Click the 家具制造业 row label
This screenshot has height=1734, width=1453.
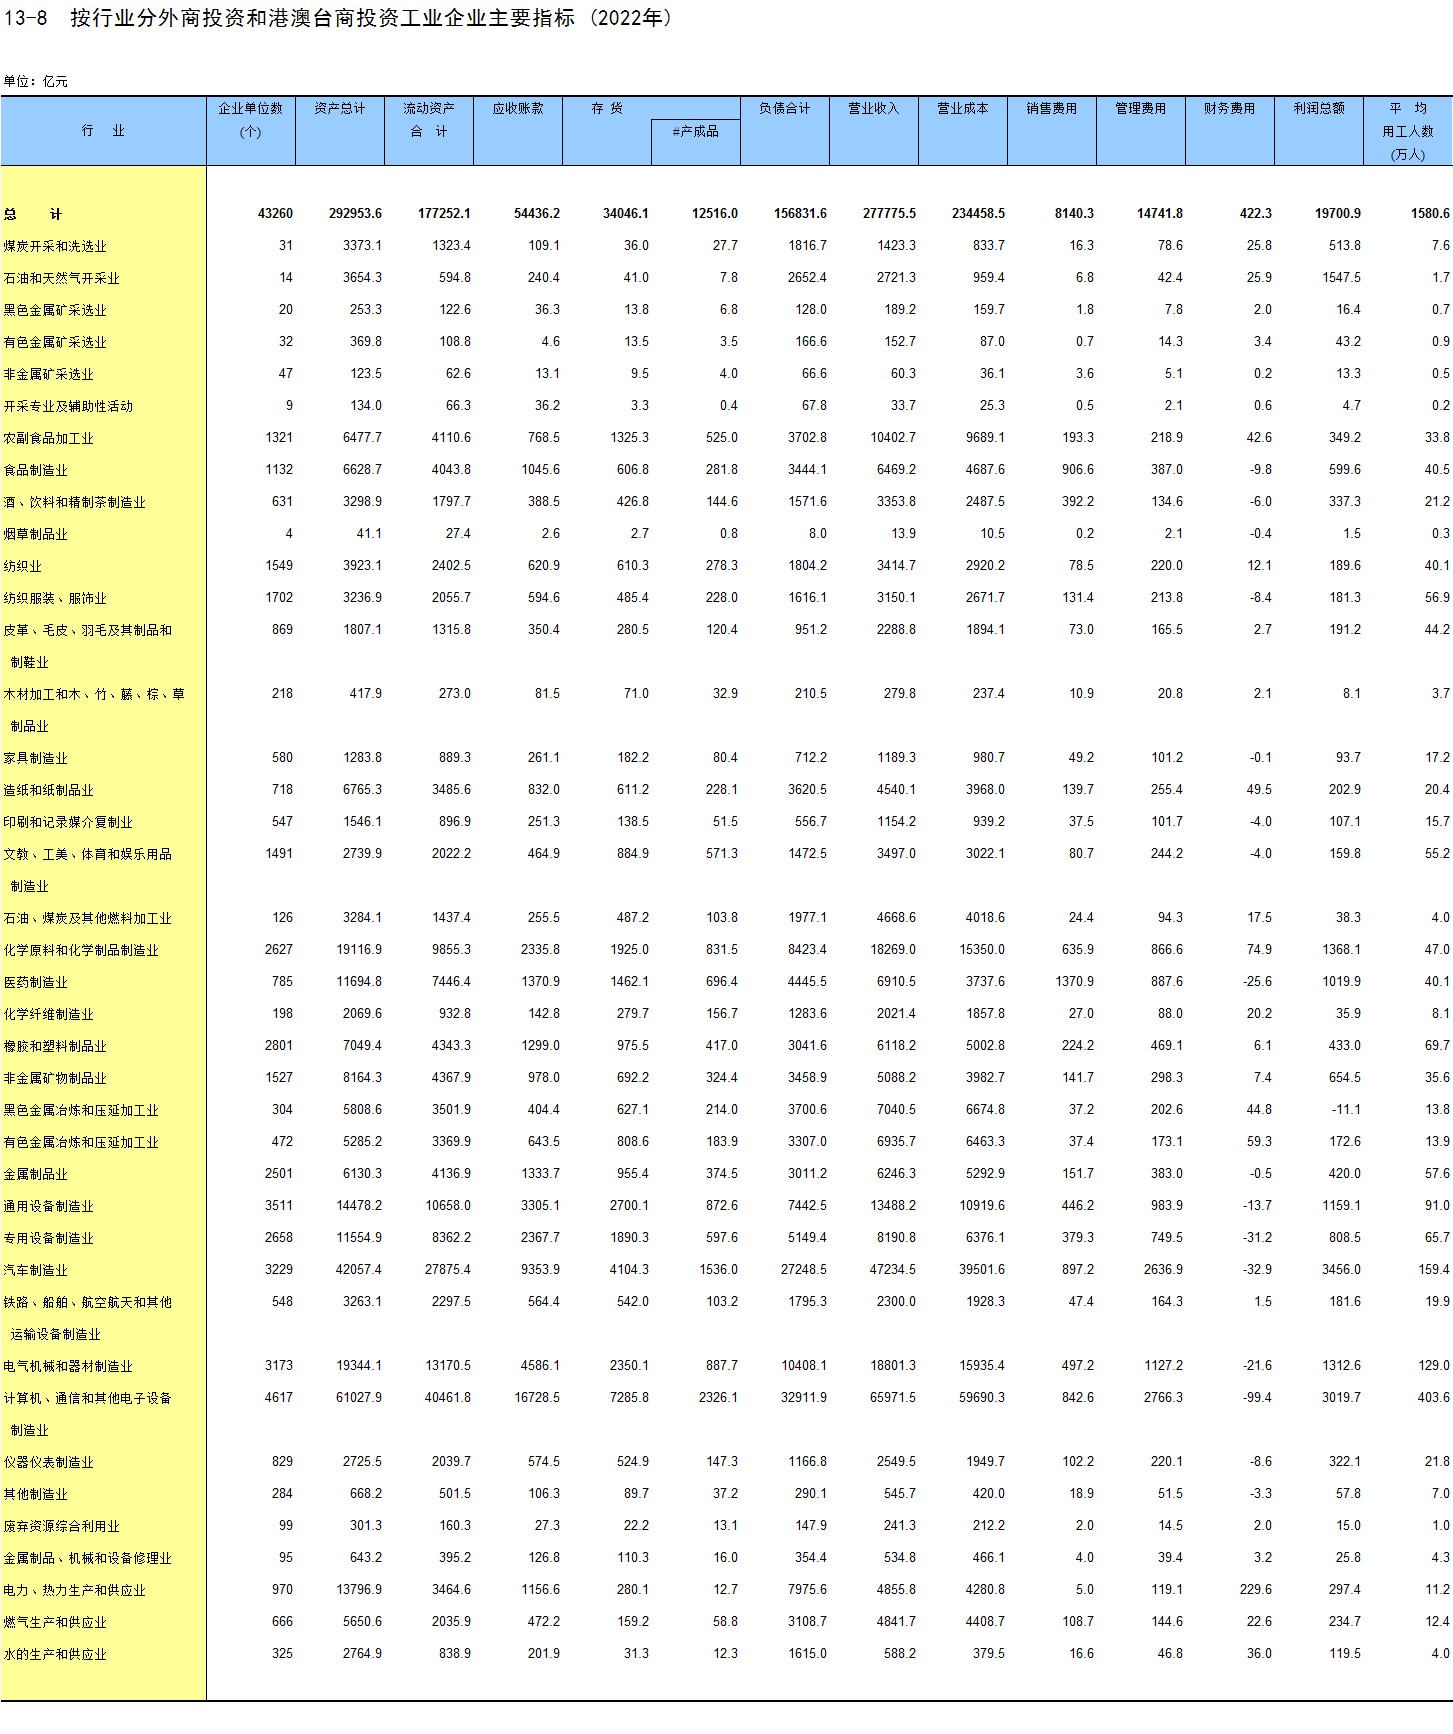(x=36, y=758)
